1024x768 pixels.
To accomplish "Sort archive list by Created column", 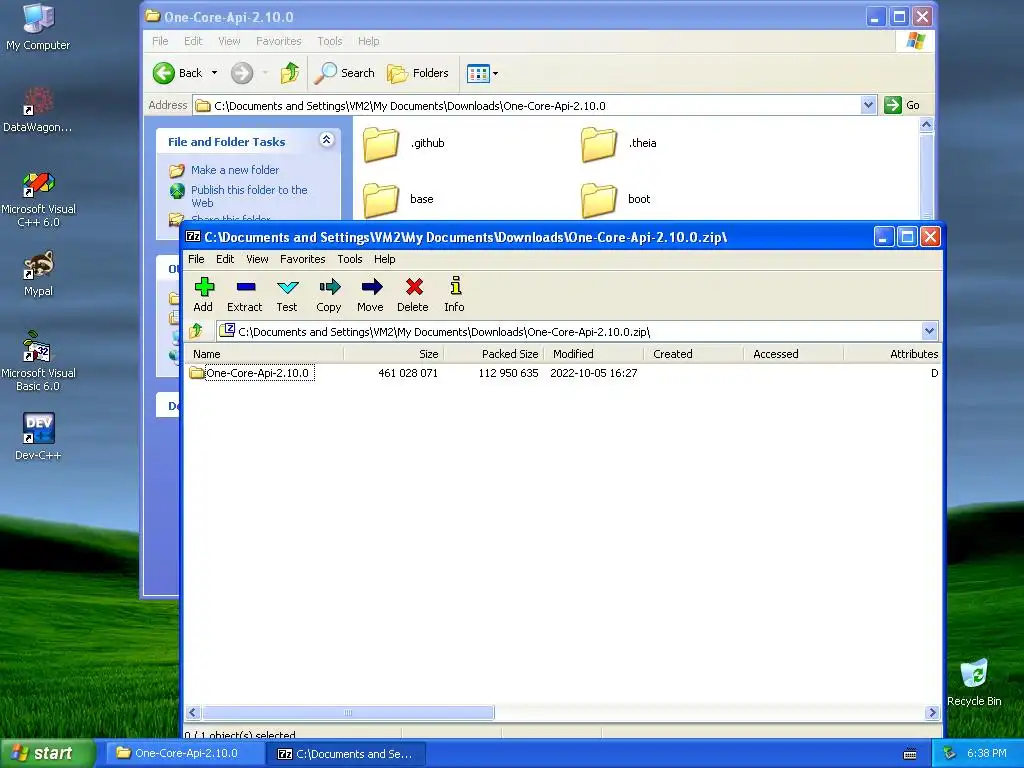I will [x=694, y=354].
